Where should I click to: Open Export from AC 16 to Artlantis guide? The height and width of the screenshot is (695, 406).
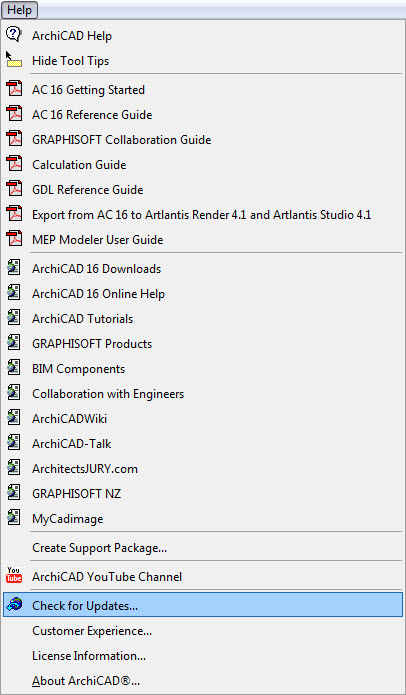coord(203,215)
